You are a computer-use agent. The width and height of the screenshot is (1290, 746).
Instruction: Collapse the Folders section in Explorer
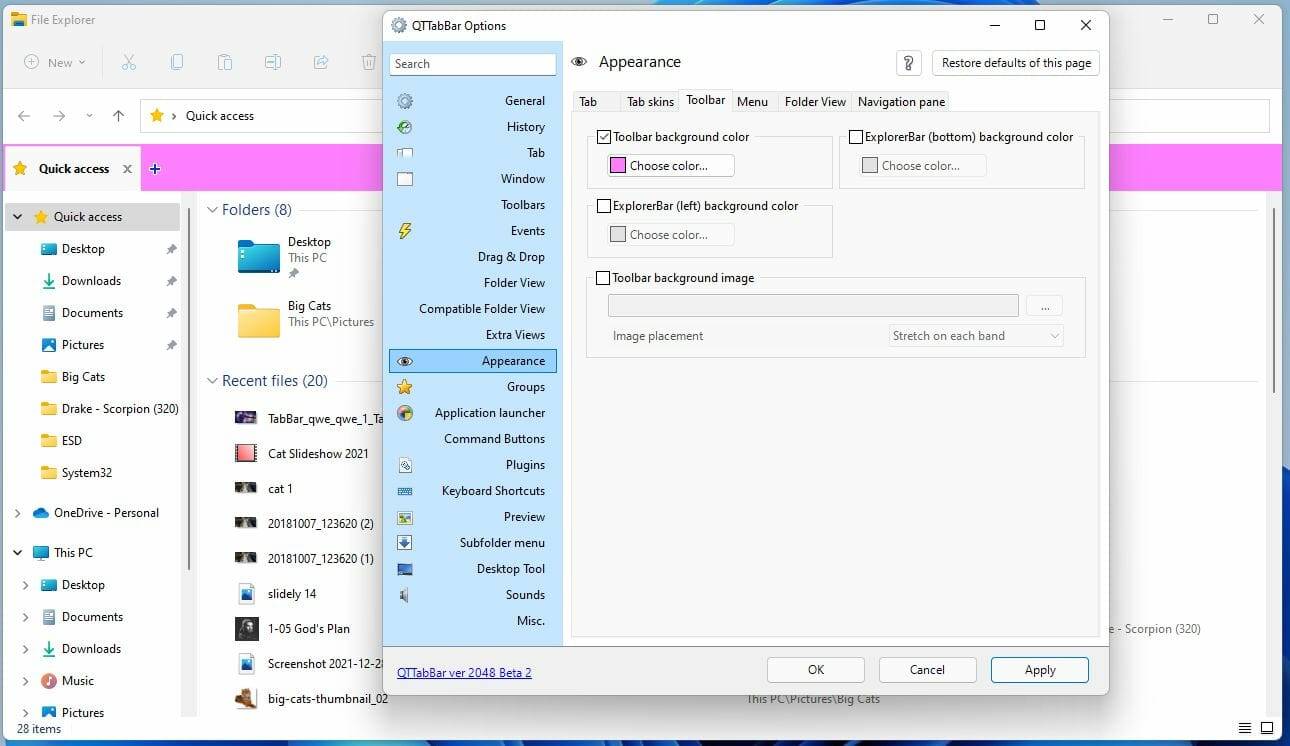click(x=211, y=210)
